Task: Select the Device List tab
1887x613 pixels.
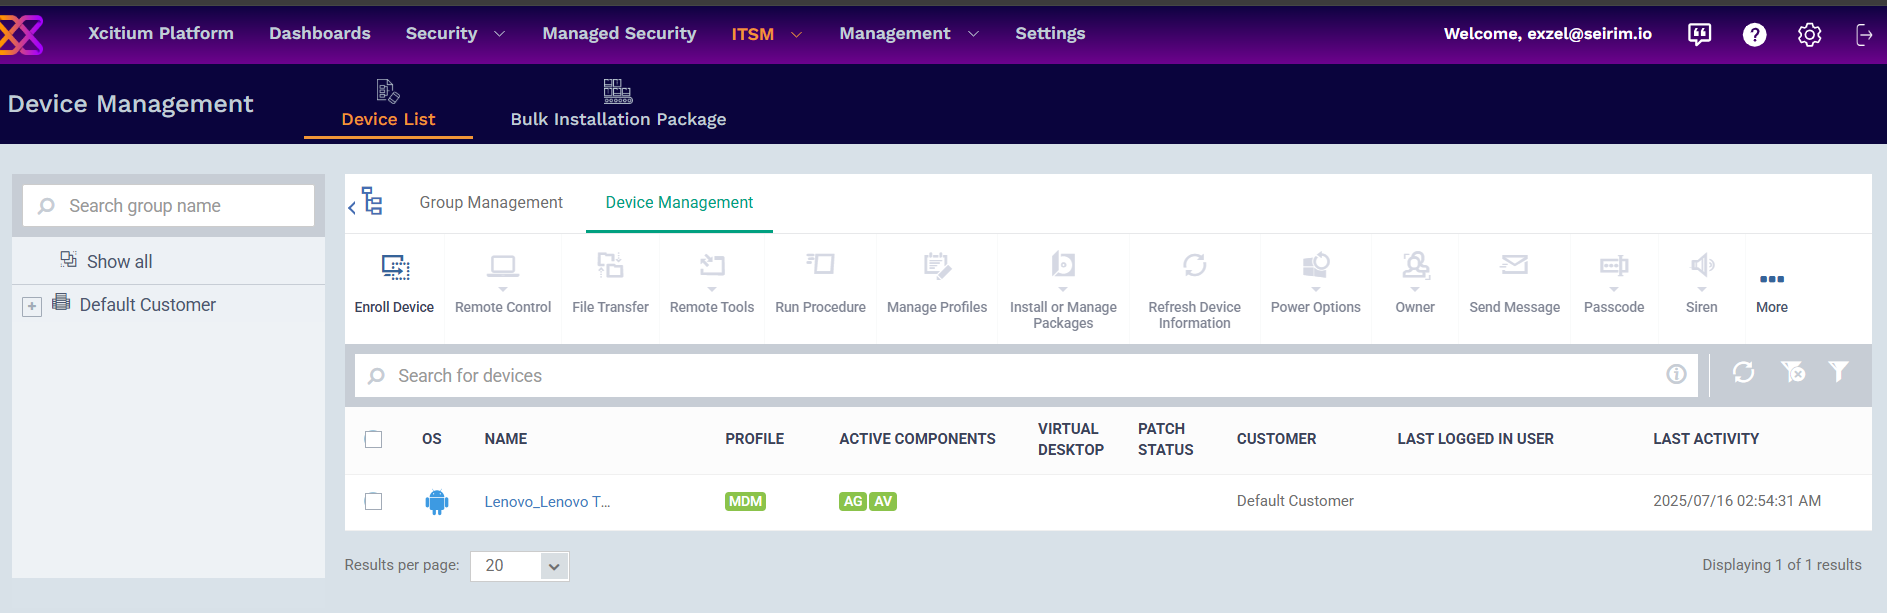Action: point(388,105)
